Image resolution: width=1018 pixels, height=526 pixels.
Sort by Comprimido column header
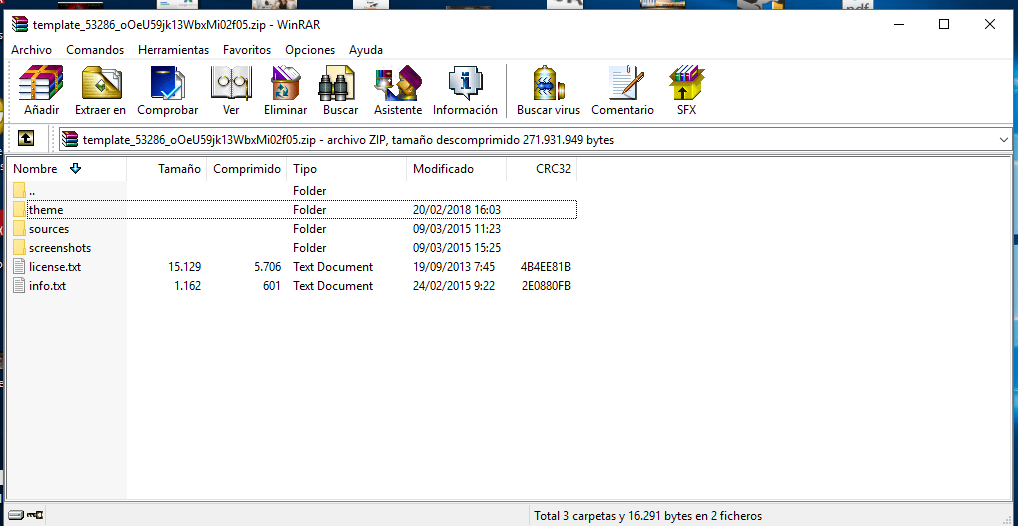[x=247, y=169]
